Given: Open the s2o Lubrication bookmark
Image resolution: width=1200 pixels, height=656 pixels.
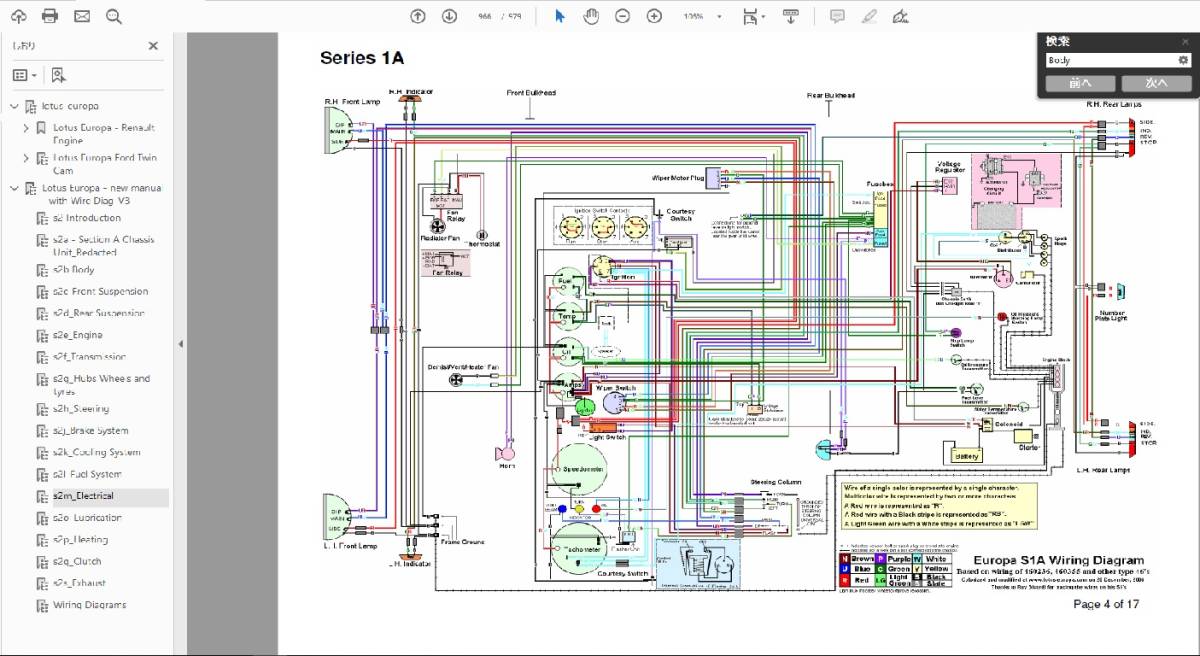Looking at the screenshot, I should [x=87, y=518].
